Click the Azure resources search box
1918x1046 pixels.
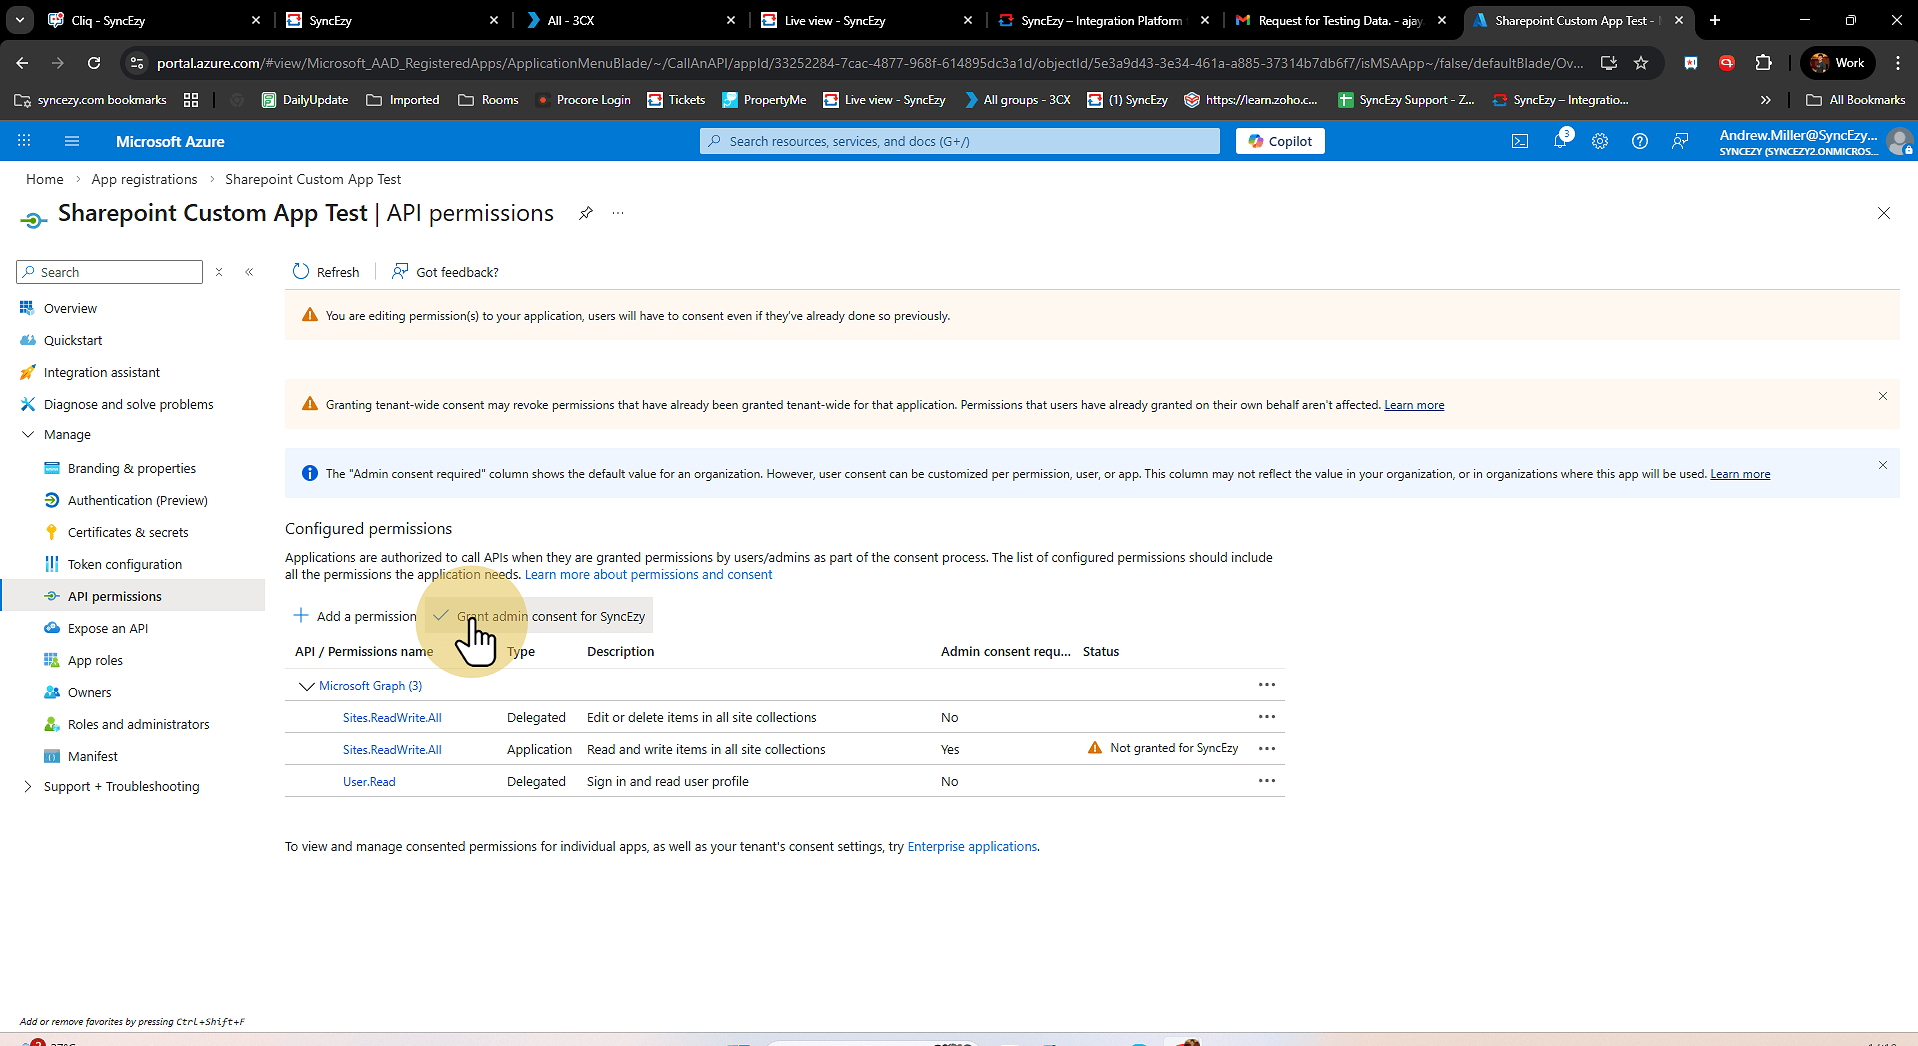tap(960, 141)
